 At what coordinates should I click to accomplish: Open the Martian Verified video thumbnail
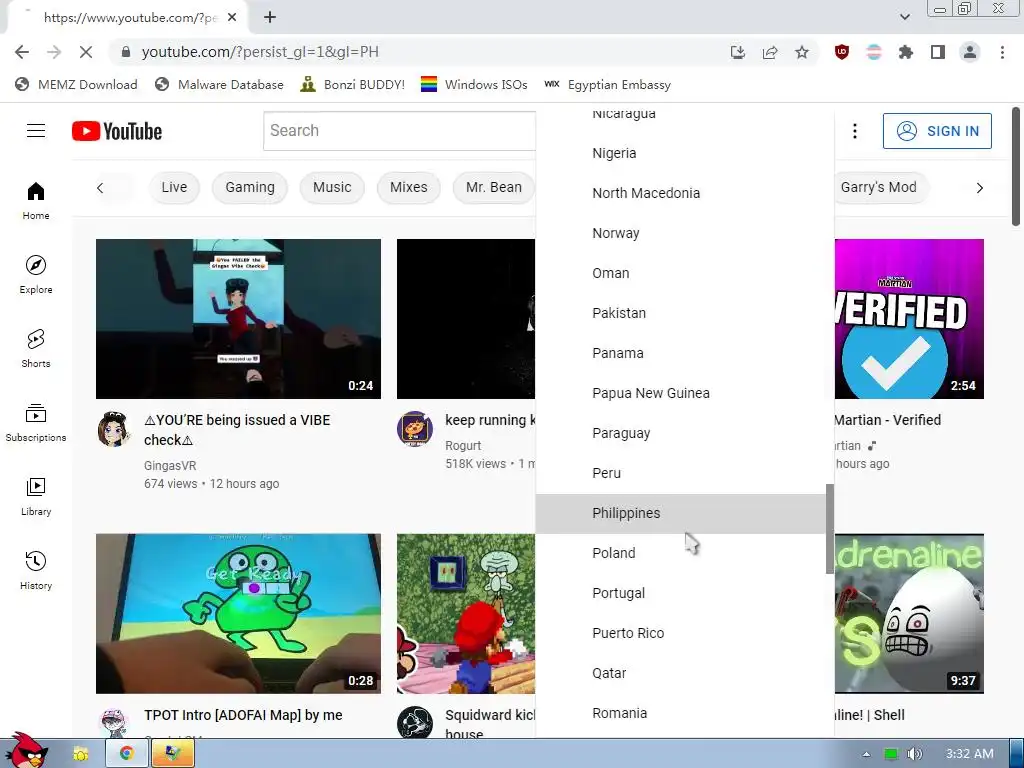909,319
